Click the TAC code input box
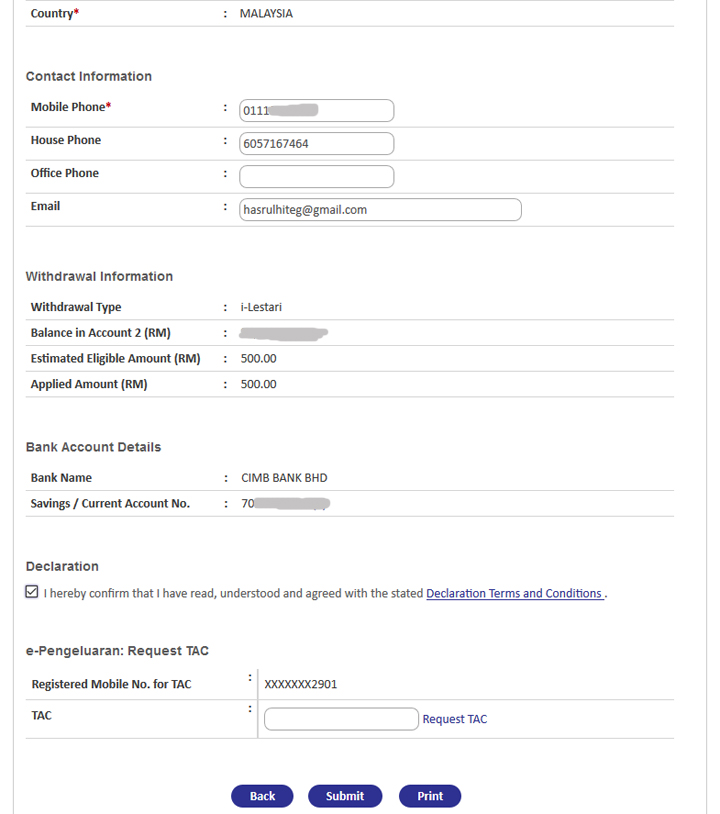720x814 pixels. 341,719
